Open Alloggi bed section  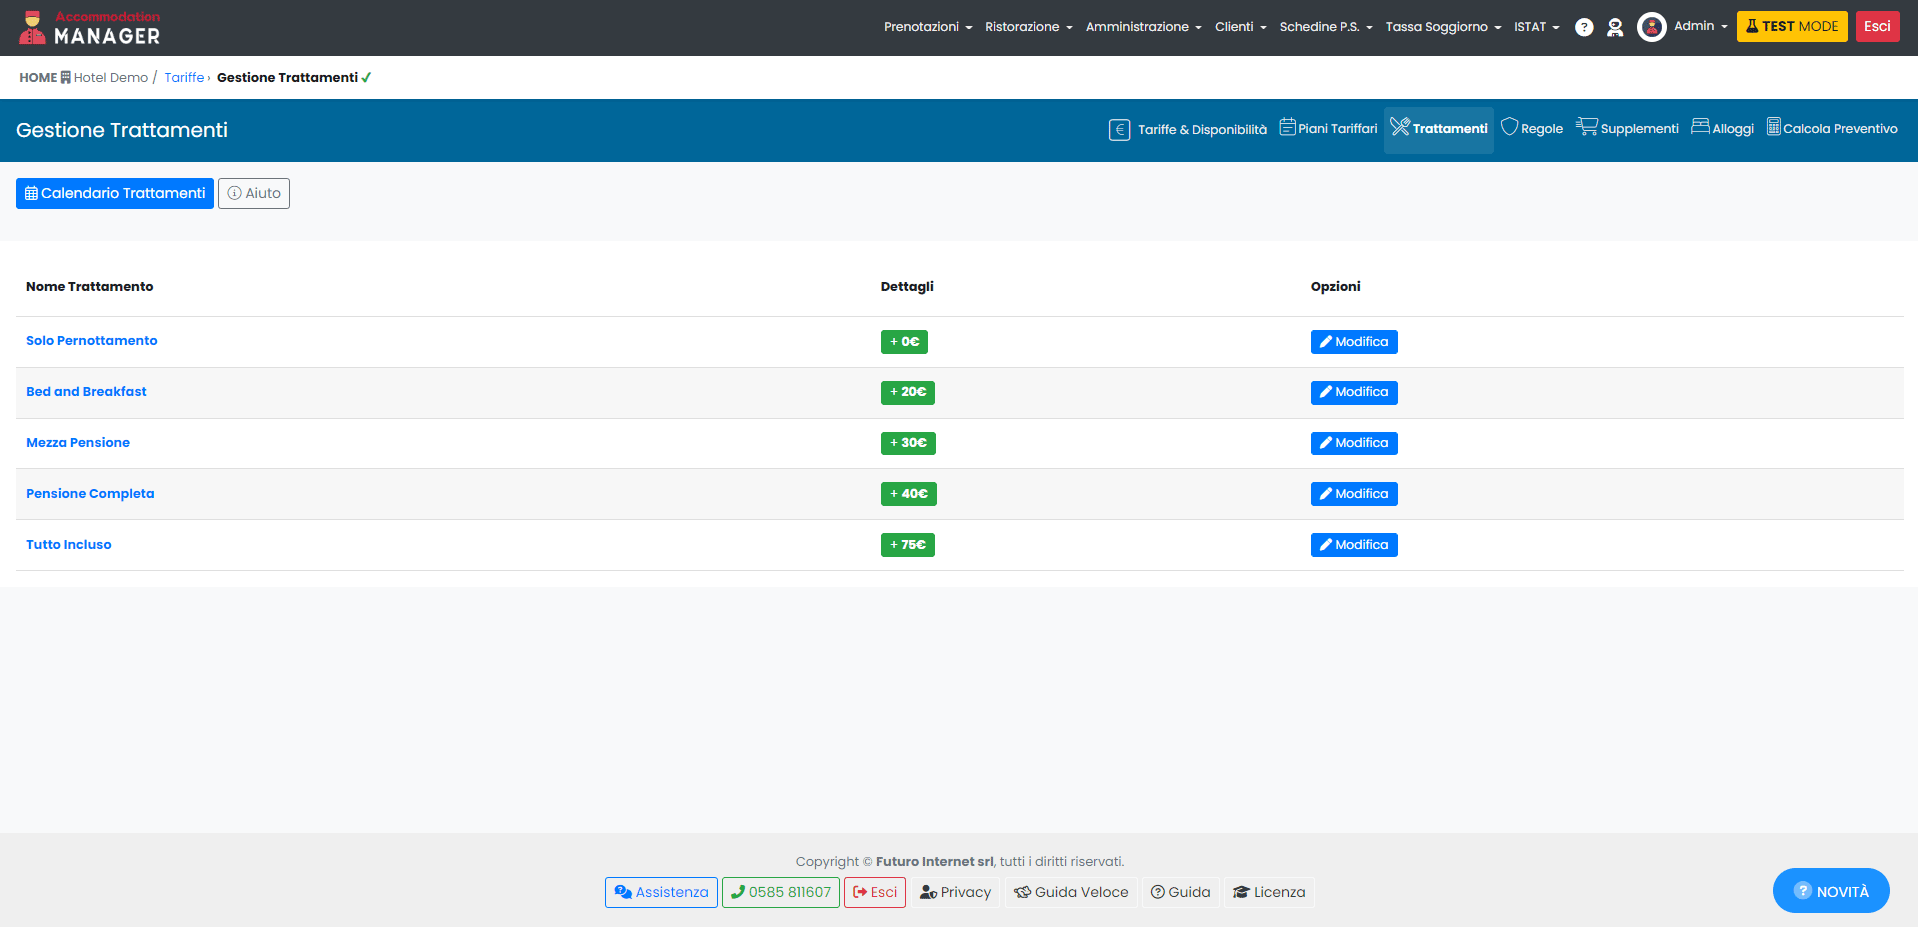[1722, 129]
